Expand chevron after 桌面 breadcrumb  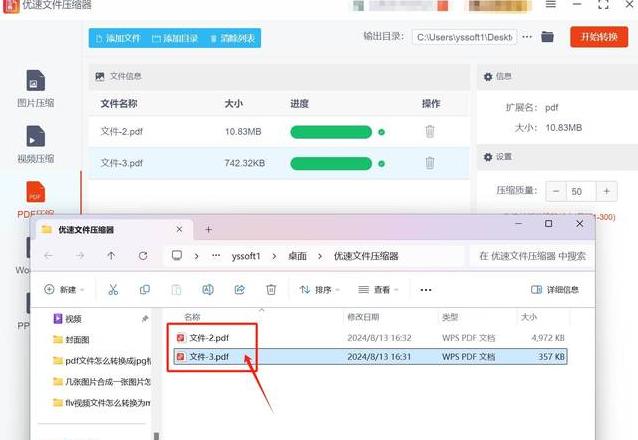click(320, 256)
